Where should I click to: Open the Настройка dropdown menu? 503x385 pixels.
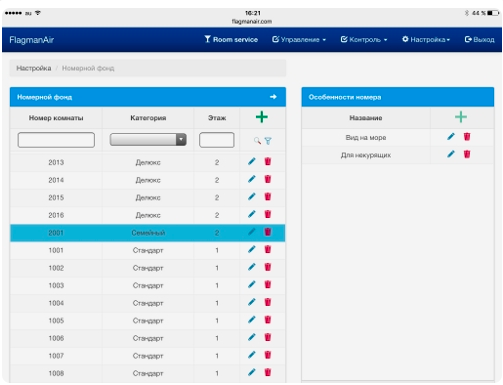click(x=426, y=40)
